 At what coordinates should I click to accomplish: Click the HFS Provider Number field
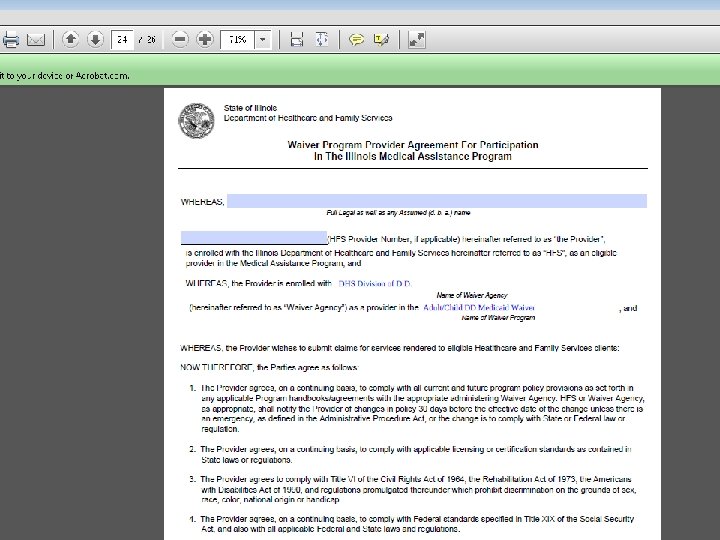[254, 238]
